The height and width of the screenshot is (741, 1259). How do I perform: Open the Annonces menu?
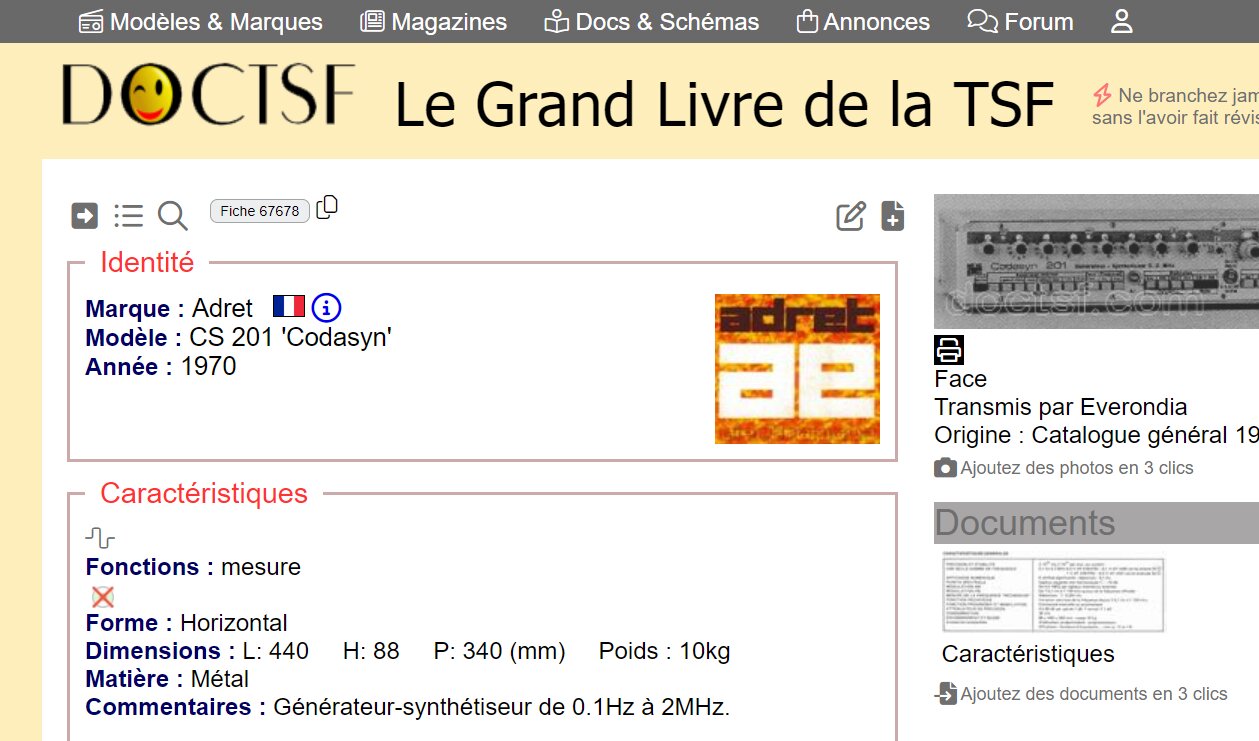(863, 21)
